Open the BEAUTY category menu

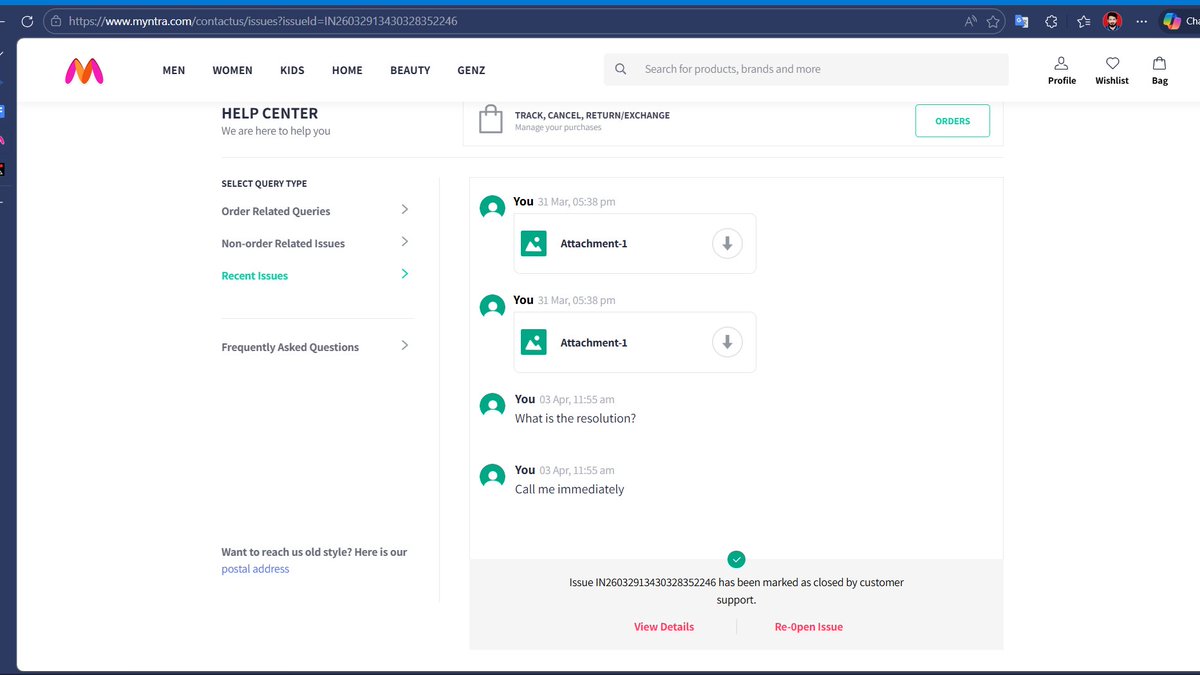[x=410, y=70]
